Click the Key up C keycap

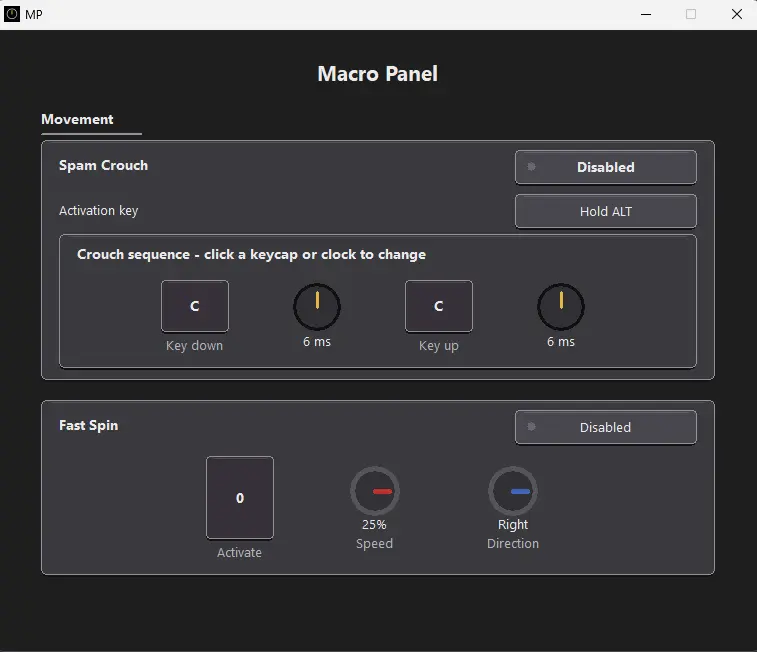[x=438, y=306]
